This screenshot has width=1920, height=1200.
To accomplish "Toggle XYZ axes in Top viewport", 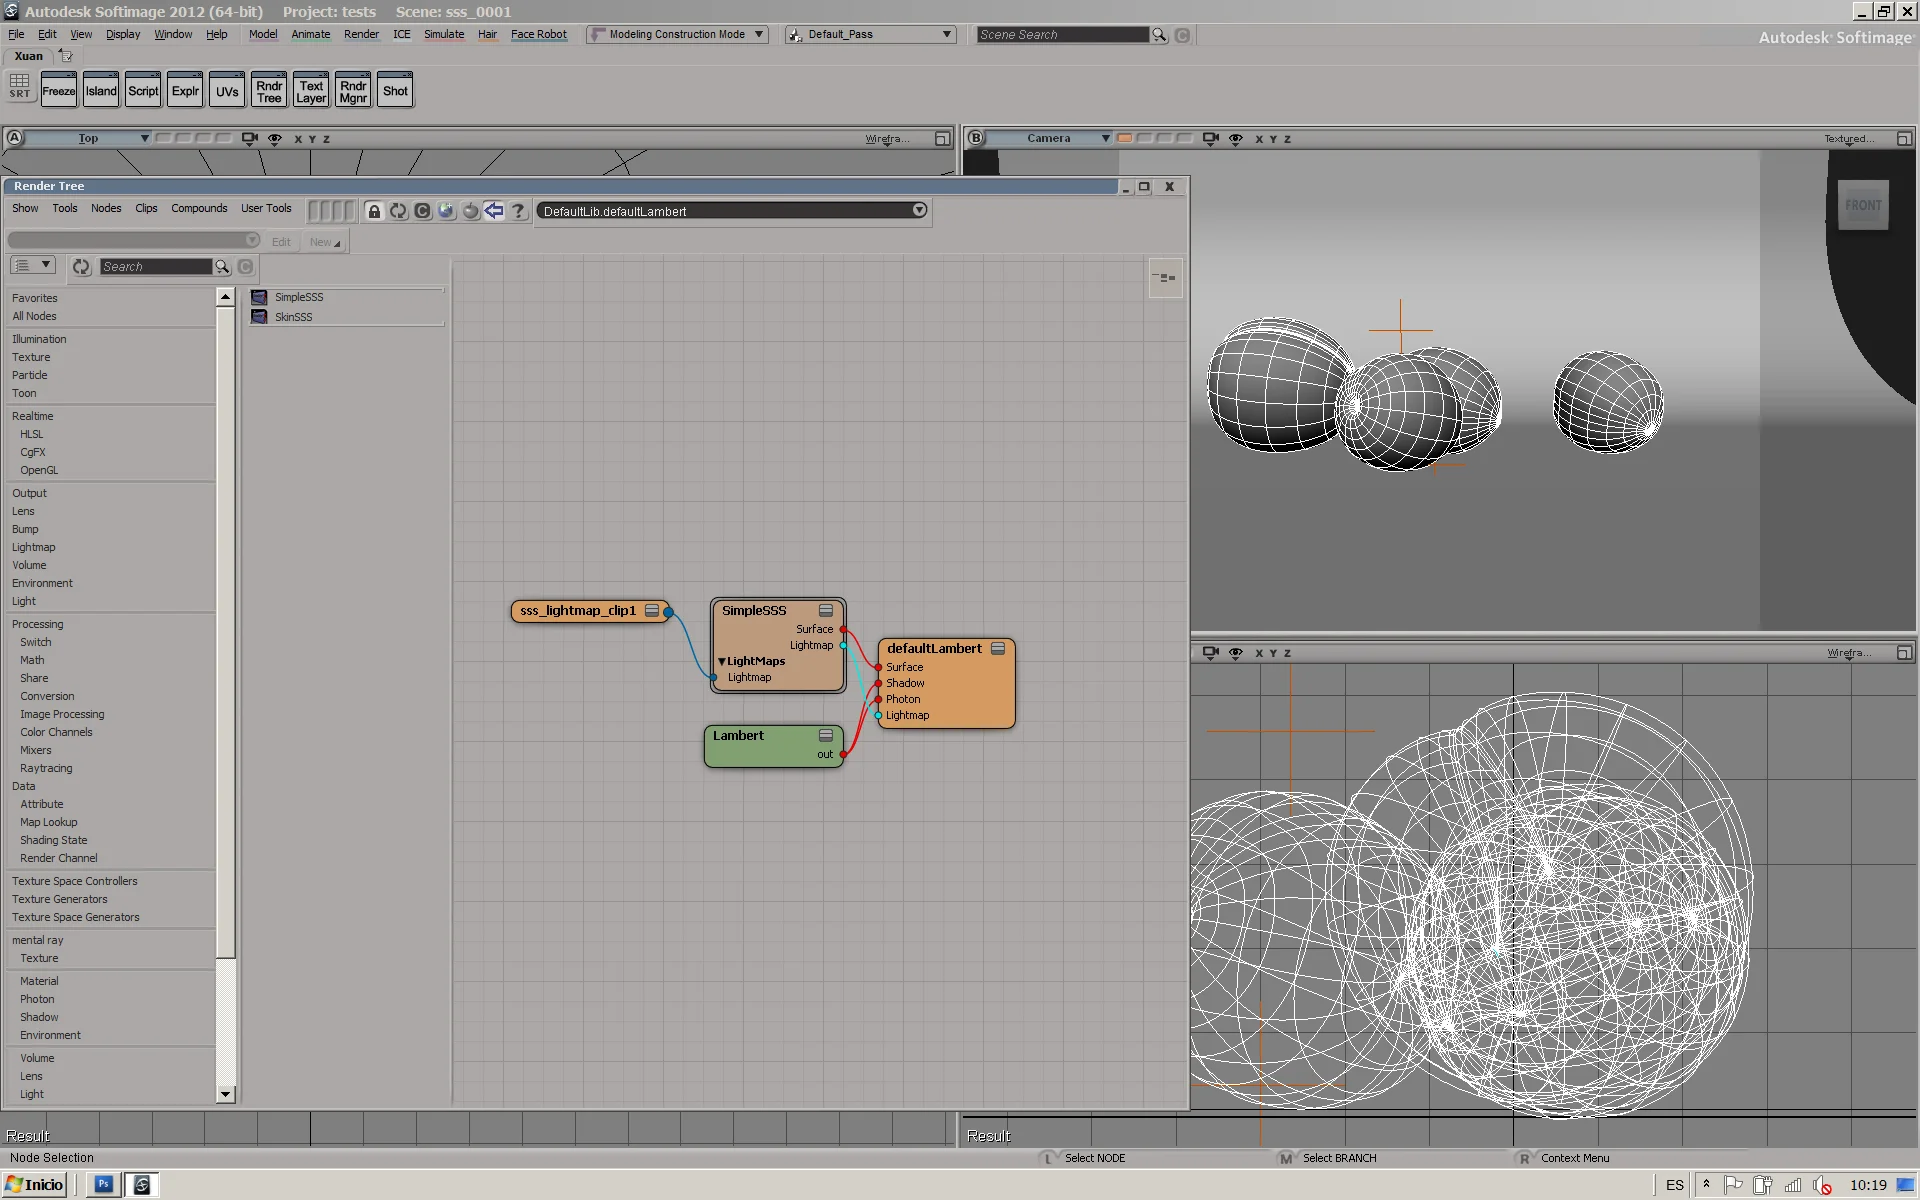I will (312, 139).
